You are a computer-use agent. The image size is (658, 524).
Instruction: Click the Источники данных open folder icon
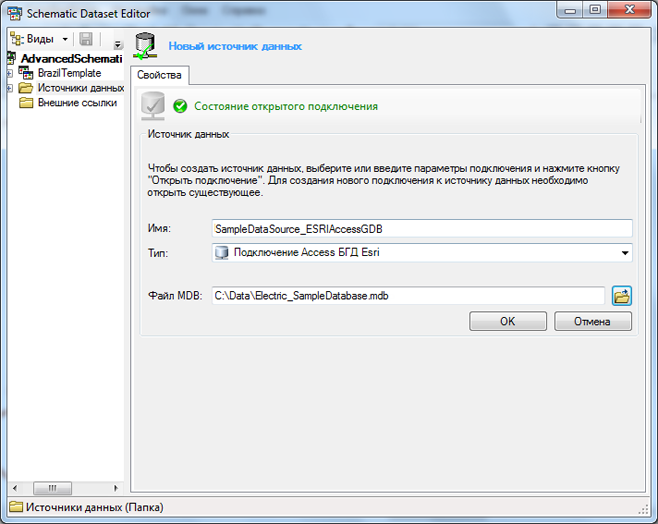tap(26, 88)
